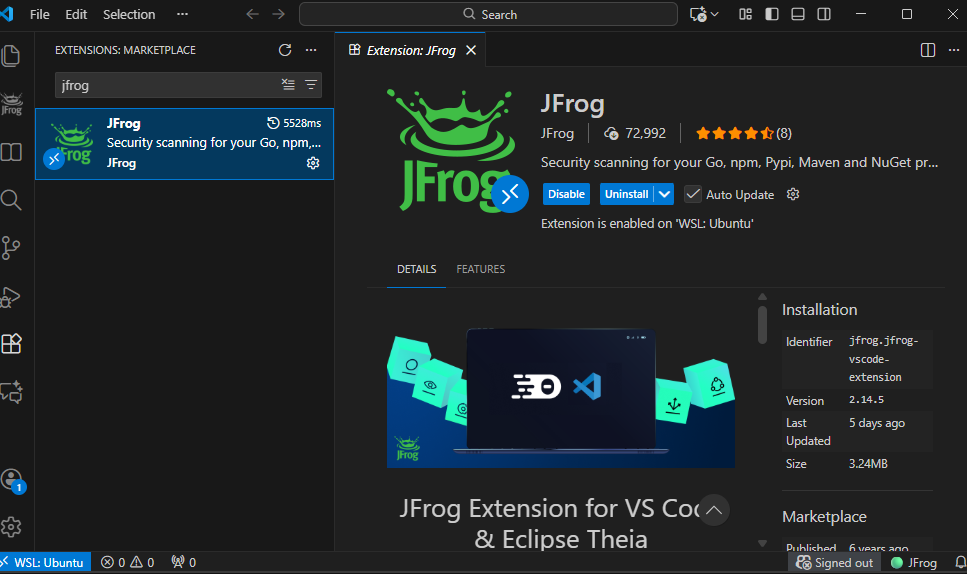967x574 pixels.
Task: Open the Search view in activity bar
Action: pos(11,200)
